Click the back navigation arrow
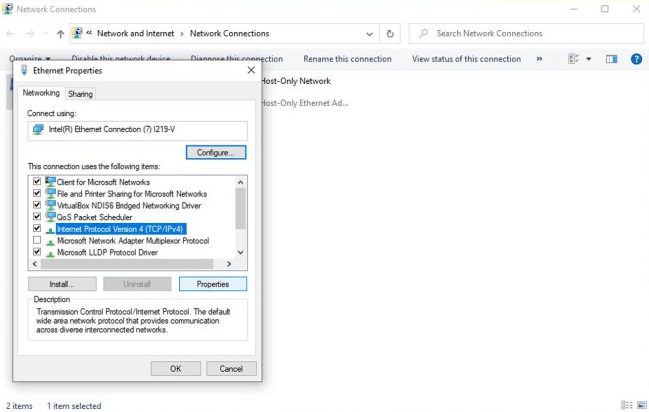 10,34
